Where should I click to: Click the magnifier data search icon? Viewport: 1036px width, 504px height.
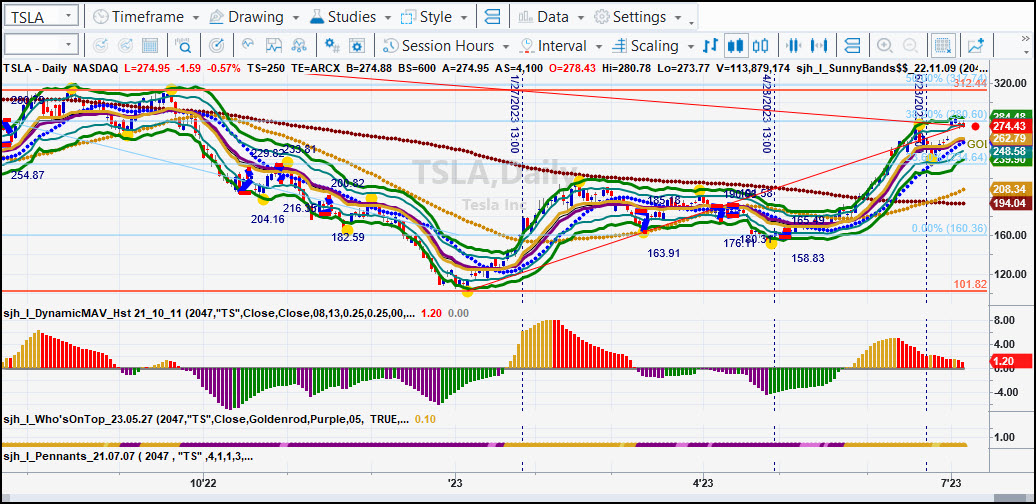(184, 46)
